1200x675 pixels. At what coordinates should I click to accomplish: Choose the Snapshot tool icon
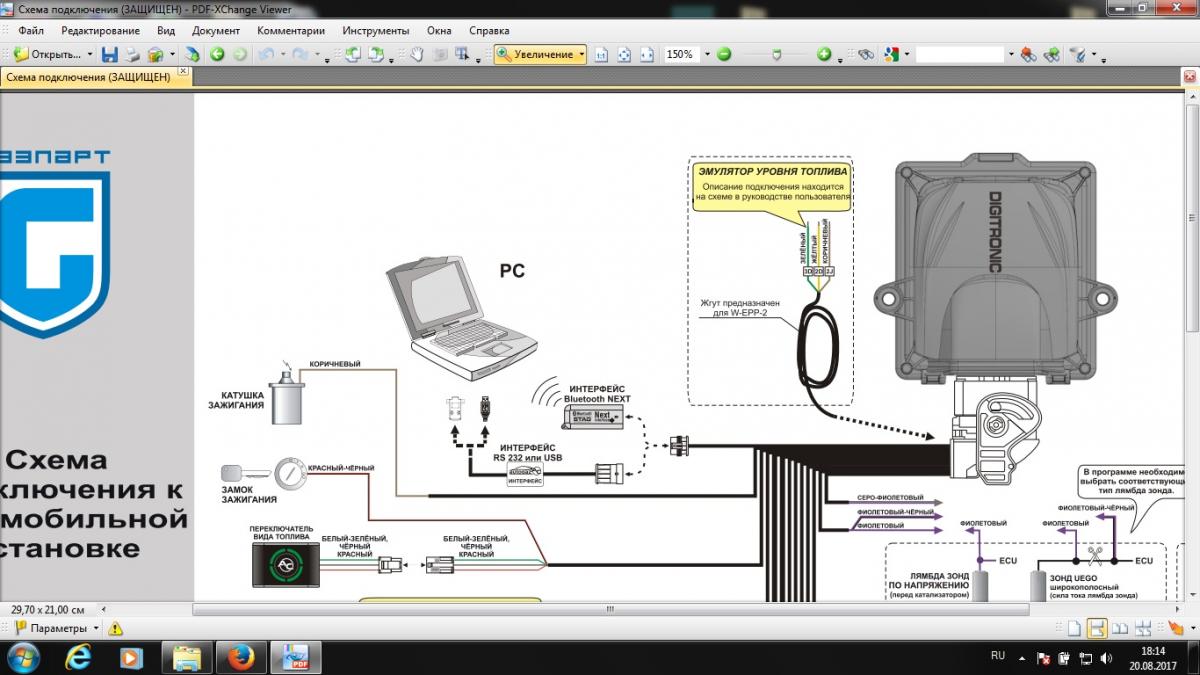(439, 54)
